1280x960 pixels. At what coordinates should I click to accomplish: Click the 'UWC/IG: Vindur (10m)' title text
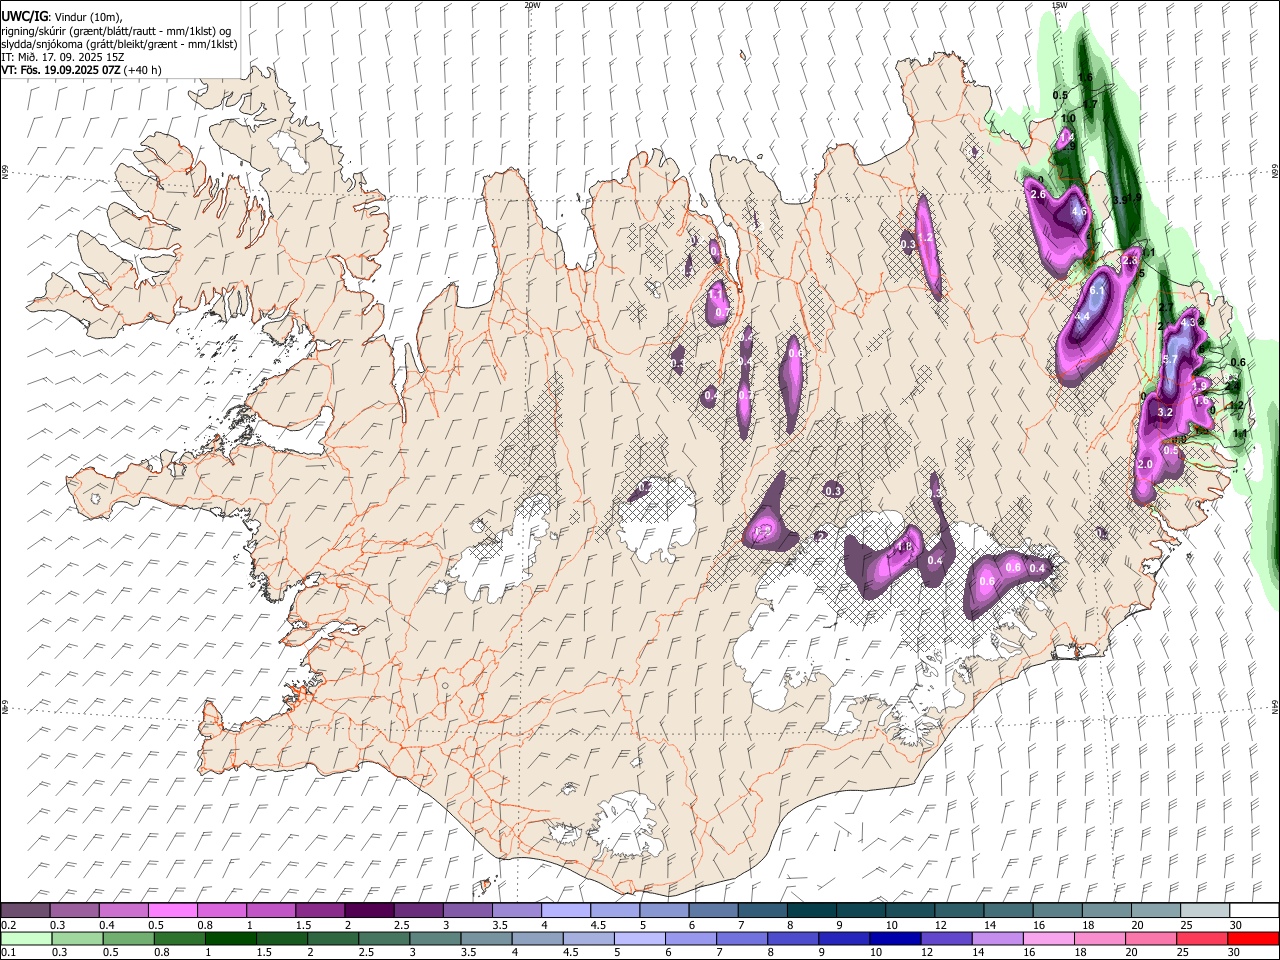pyautogui.click(x=62, y=16)
